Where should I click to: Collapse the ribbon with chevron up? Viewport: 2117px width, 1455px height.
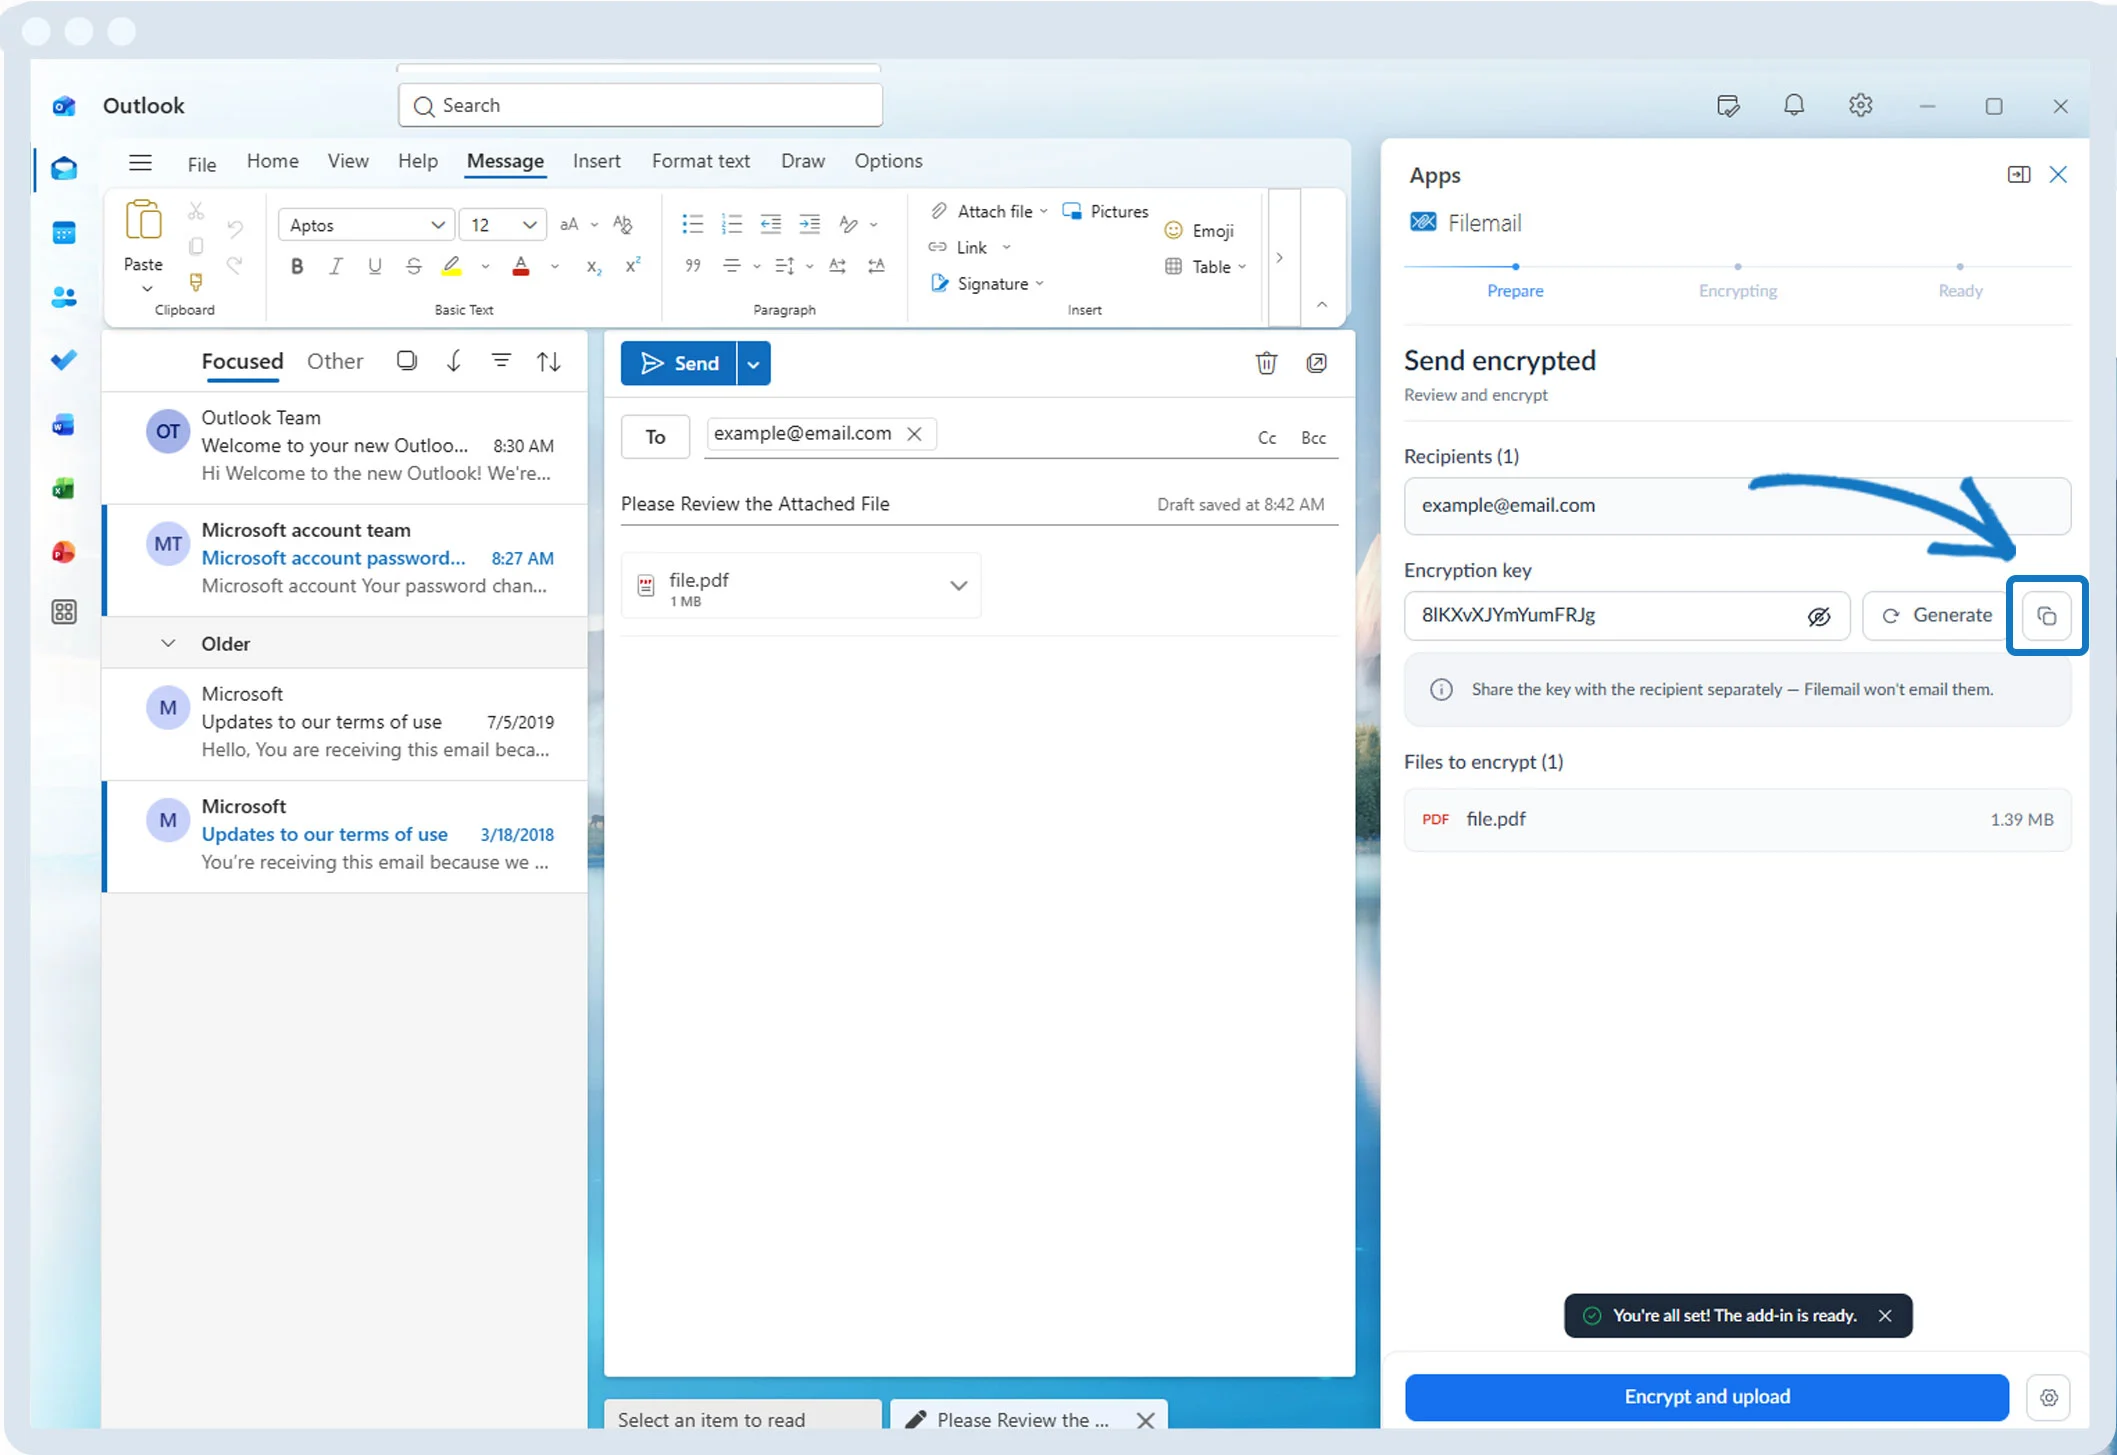click(x=1322, y=305)
